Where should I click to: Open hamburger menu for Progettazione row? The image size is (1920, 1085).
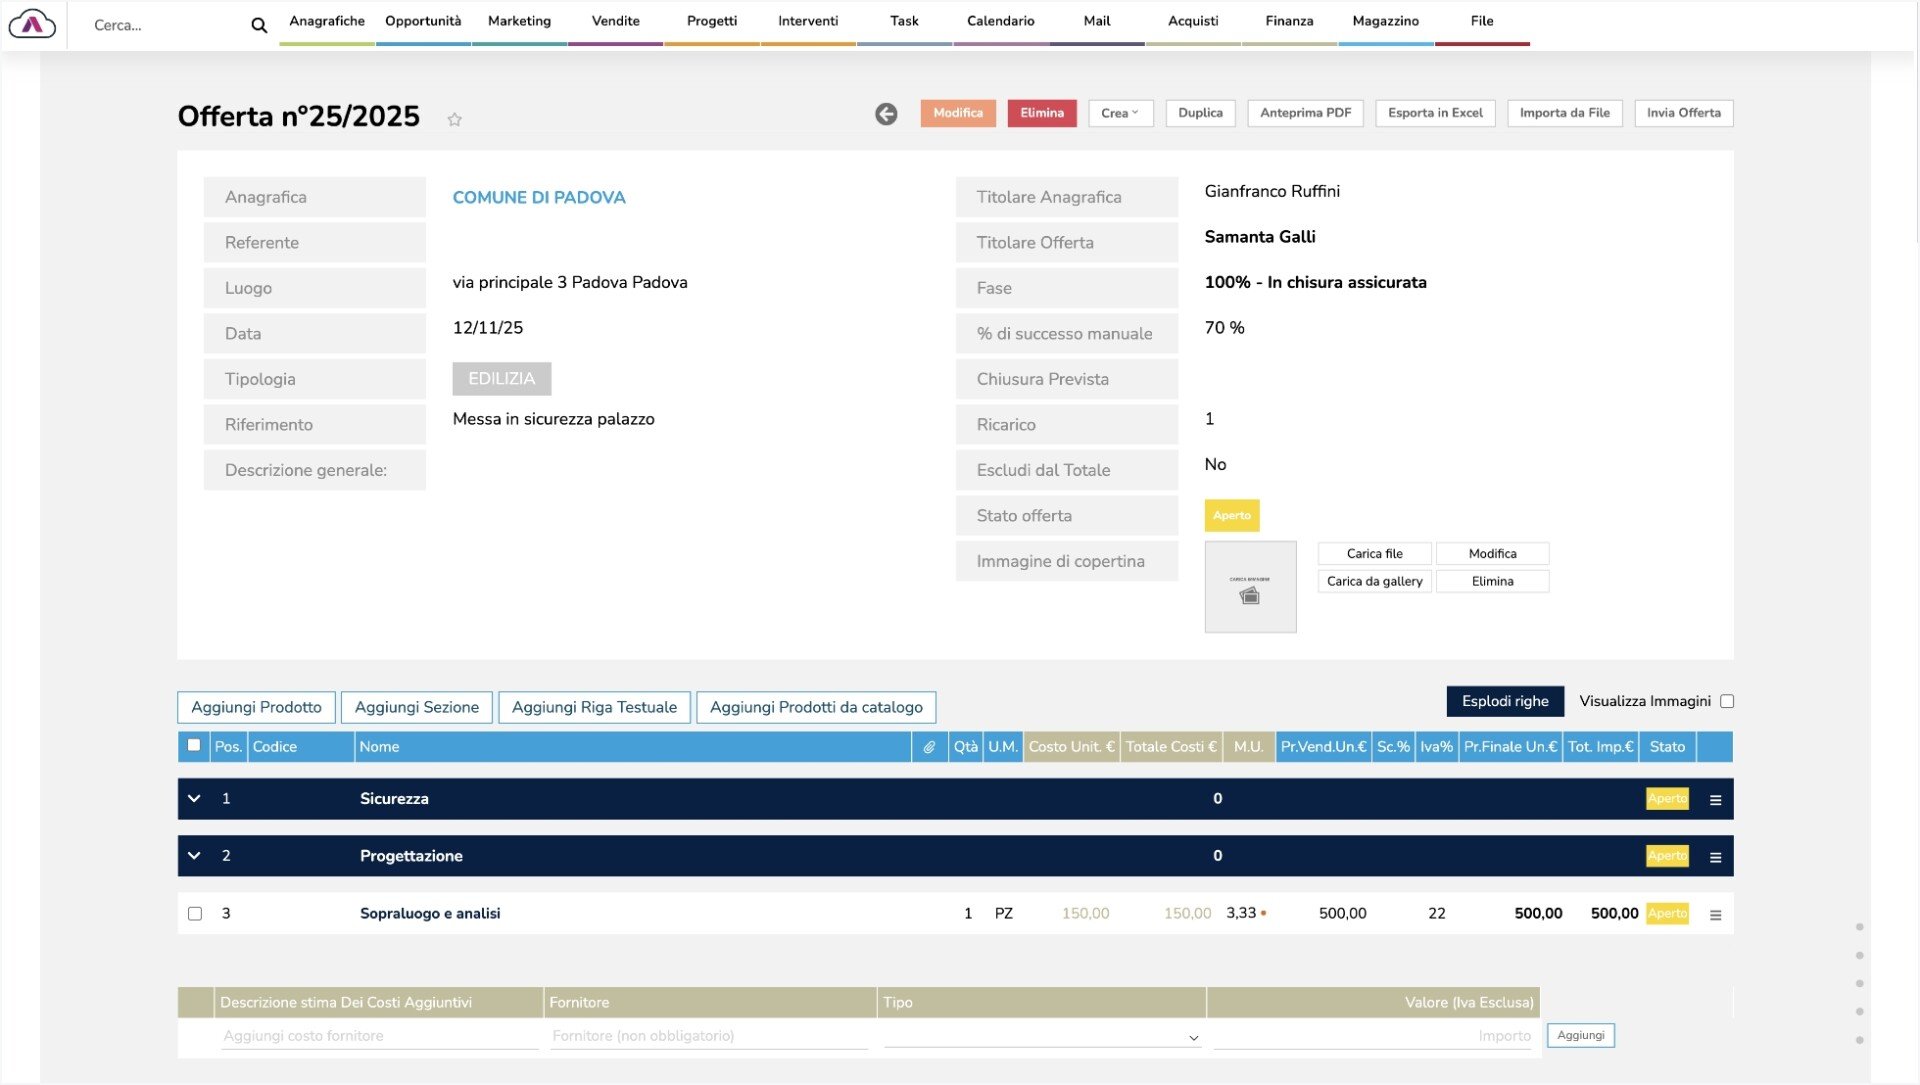click(x=1715, y=857)
